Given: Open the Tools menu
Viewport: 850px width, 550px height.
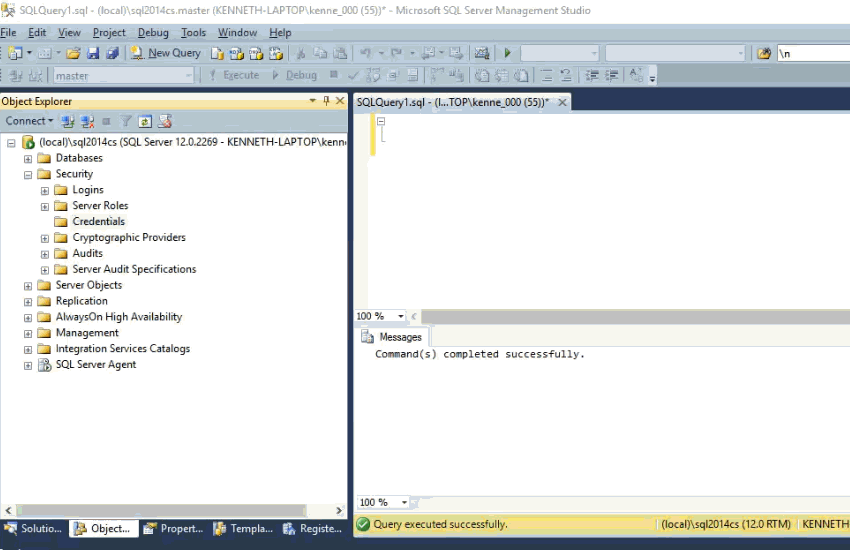Looking at the screenshot, I should pyautogui.click(x=193, y=33).
